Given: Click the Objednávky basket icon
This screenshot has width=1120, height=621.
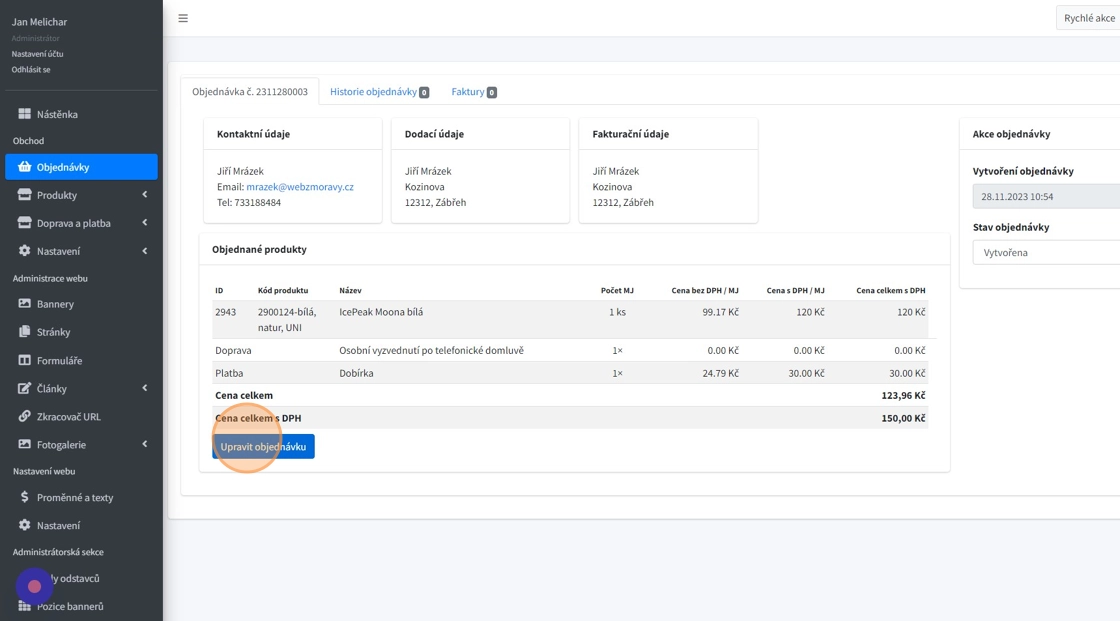Looking at the screenshot, I should click(x=25, y=167).
